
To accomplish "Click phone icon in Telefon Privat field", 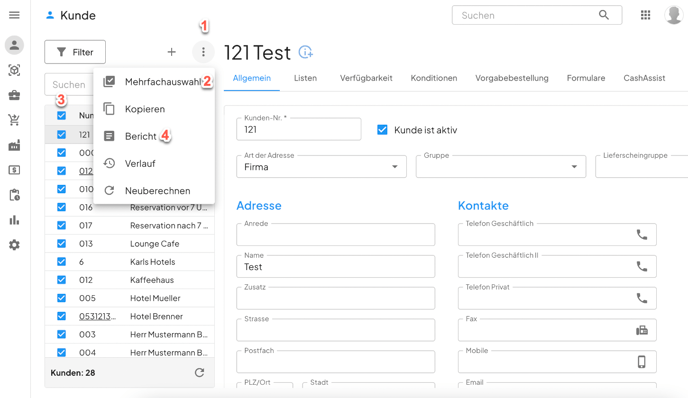I will coord(641,298).
